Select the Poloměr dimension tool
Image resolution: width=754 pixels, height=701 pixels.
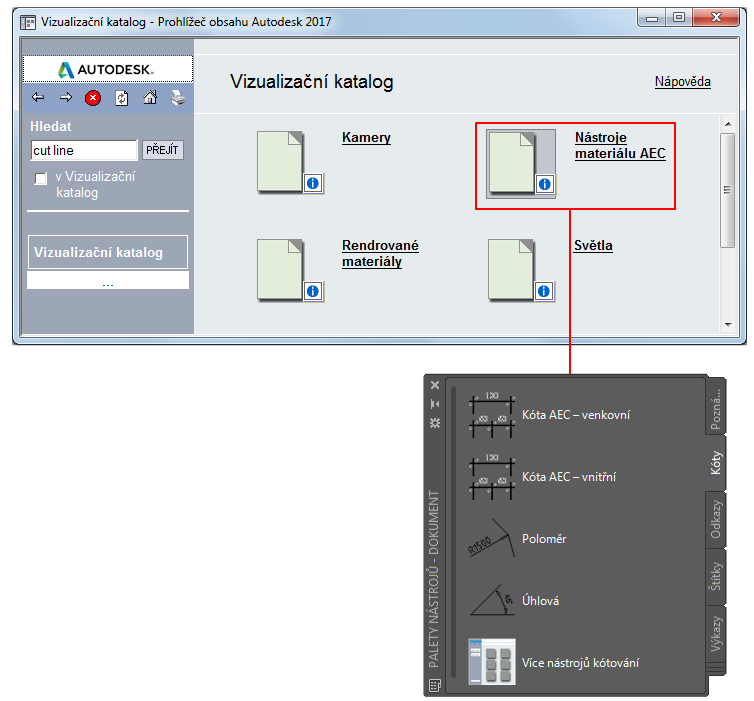click(x=517, y=539)
